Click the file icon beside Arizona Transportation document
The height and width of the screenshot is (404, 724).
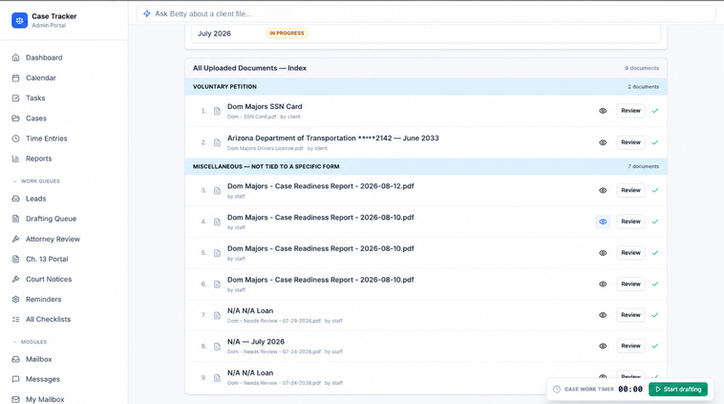217,143
